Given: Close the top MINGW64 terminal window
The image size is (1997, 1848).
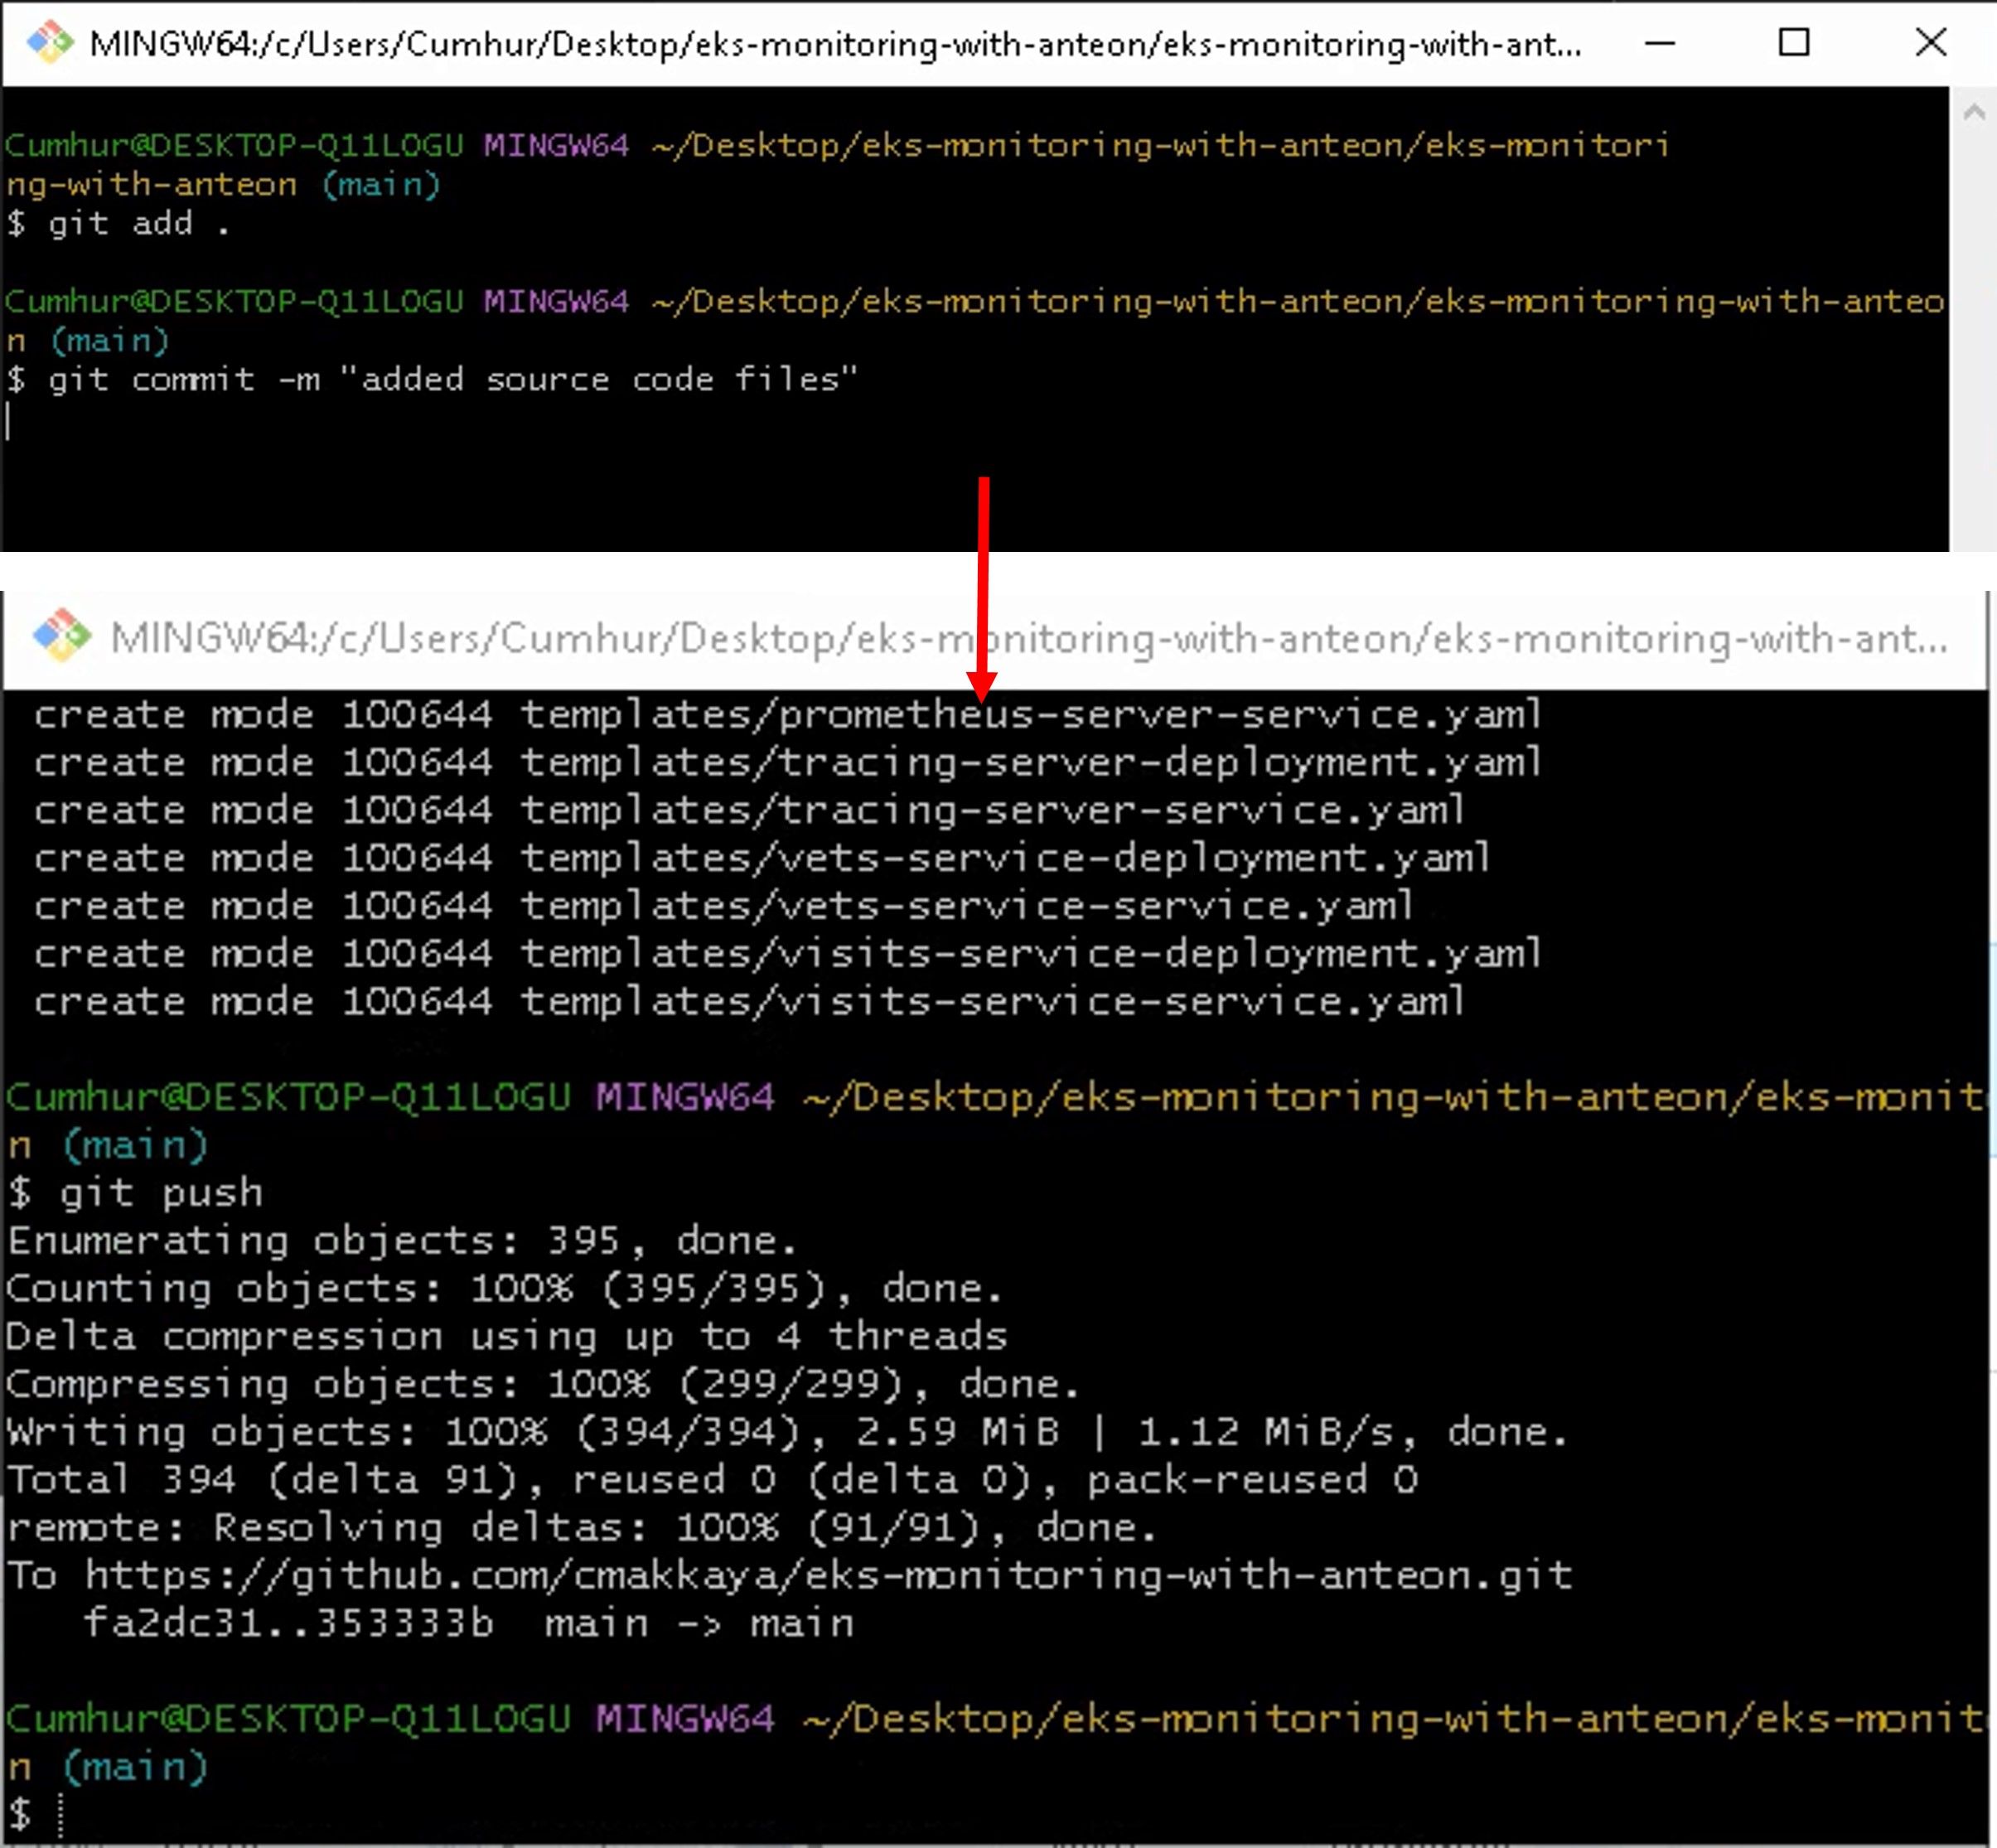Looking at the screenshot, I should (x=1930, y=43).
